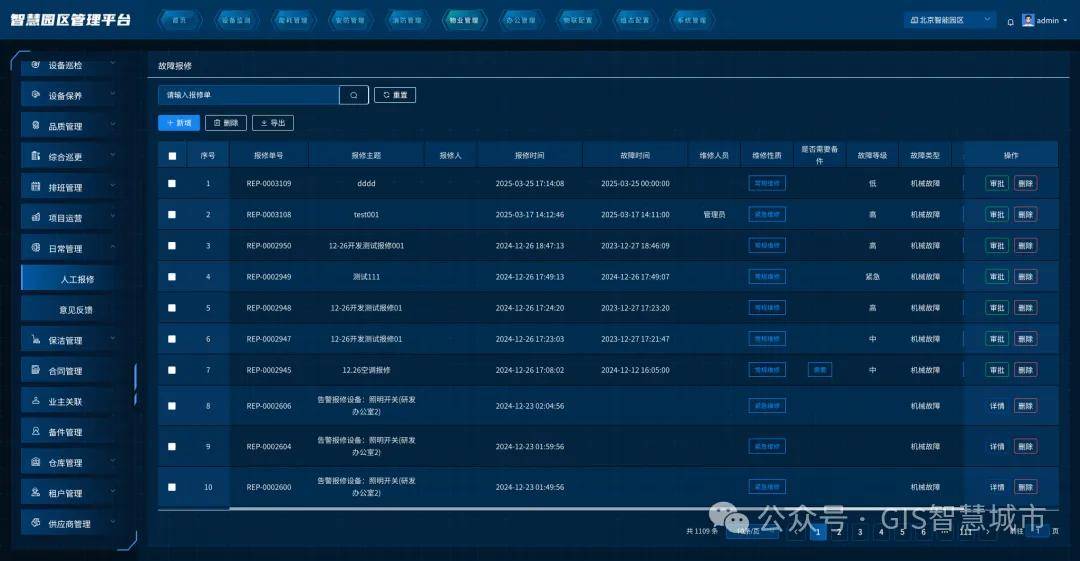
Task: Expand 租户管理 with its chevron
Action: (x=112, y=492)
